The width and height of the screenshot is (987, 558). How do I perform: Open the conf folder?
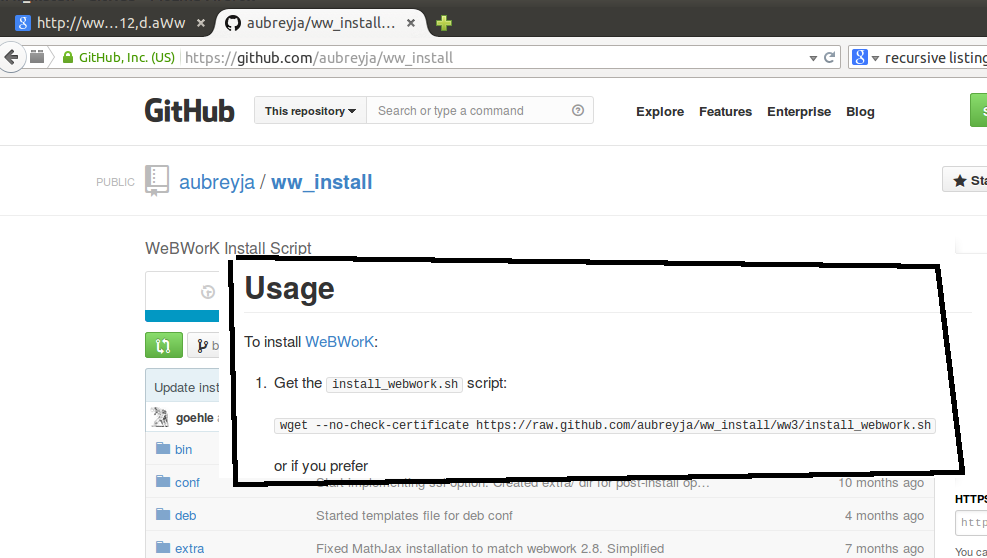tap(187, 482)
